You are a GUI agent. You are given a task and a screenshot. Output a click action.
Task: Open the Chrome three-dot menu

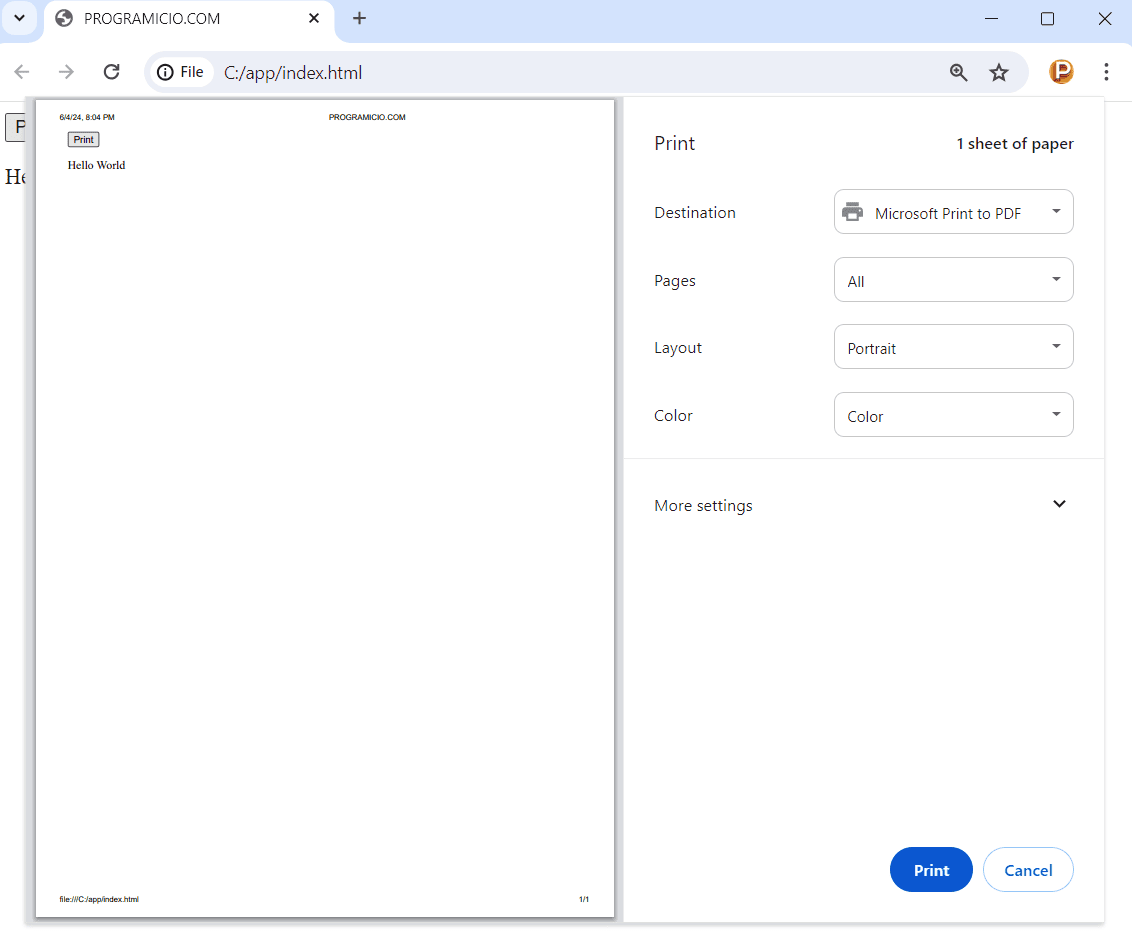[1106, 71]
